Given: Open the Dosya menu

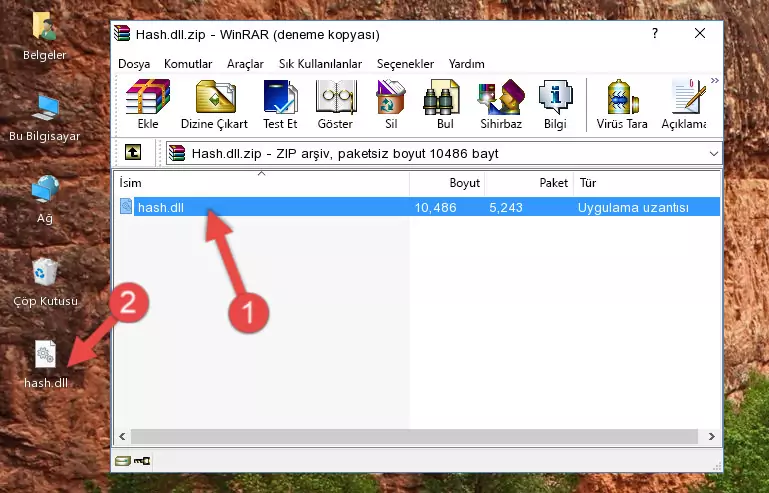Looking at the screenshot, I should [x=134, y=64].
